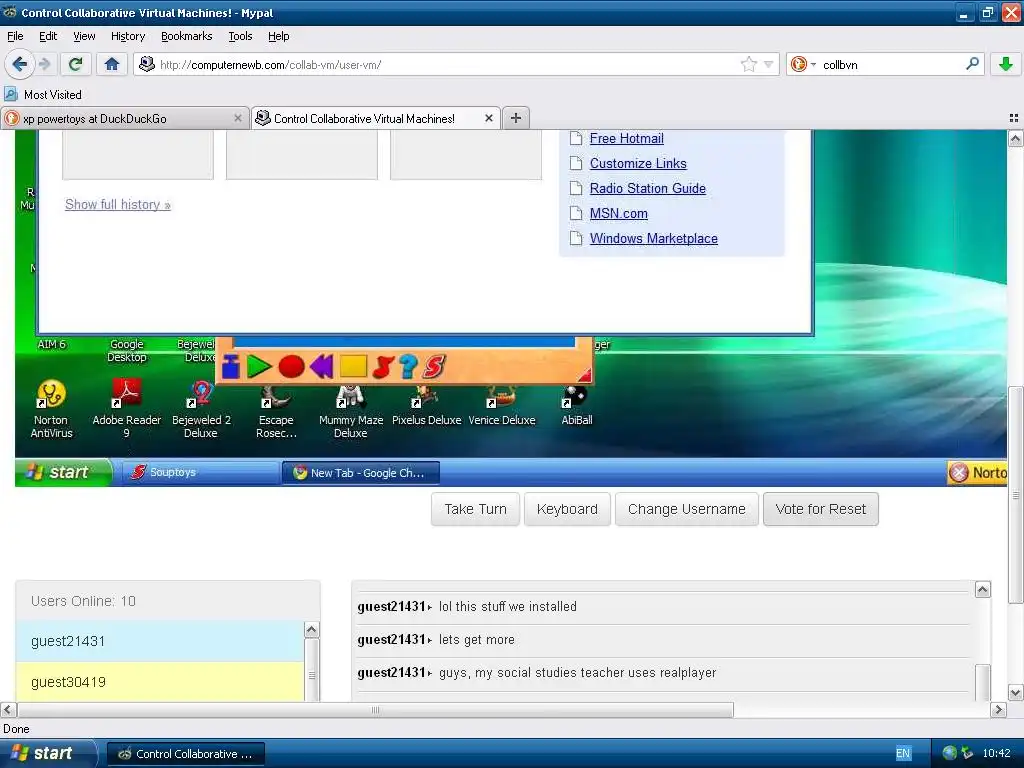Screen dimensions: 1024x768
Task: Click the Souptoys purple rewind arrows
Action: pyautogui.click(x=321, y=367)
